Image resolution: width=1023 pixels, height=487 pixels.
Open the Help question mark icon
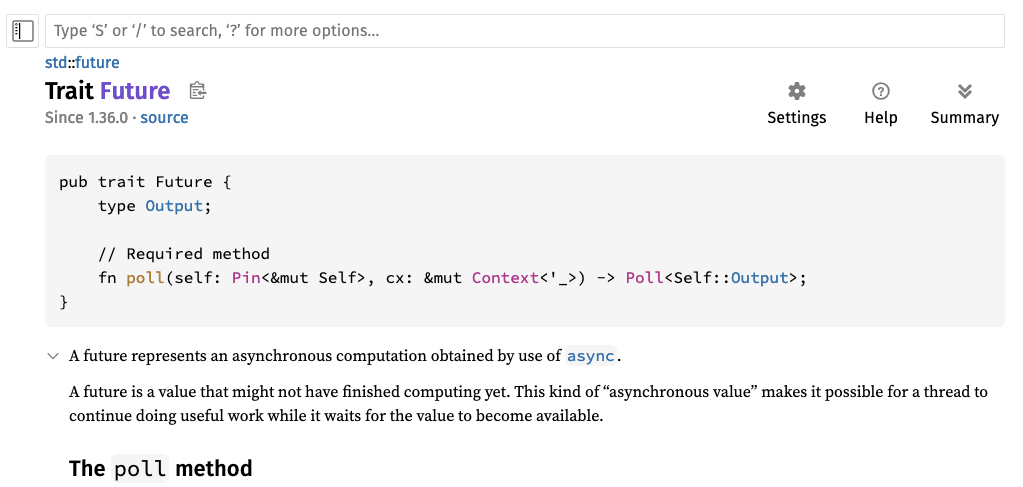pos(880,92)
